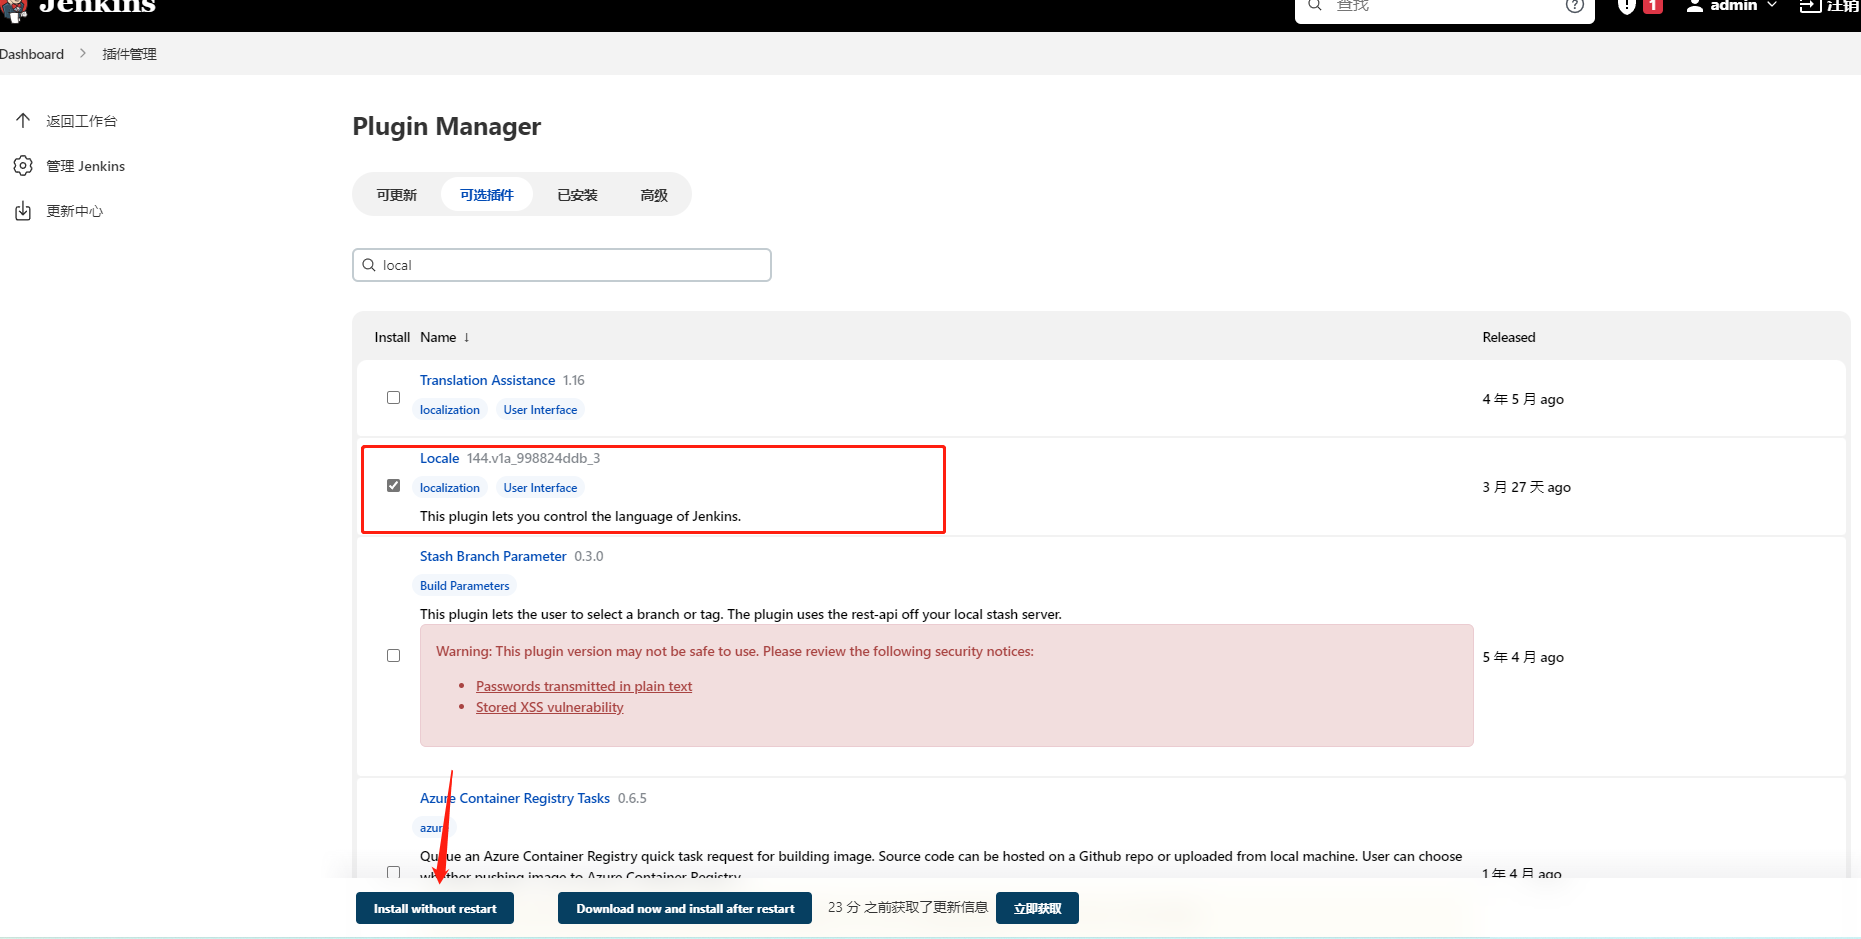Open the 管理 Jenkins gear icon
This screenshot has width=1861, height=939.
[23, 165]
